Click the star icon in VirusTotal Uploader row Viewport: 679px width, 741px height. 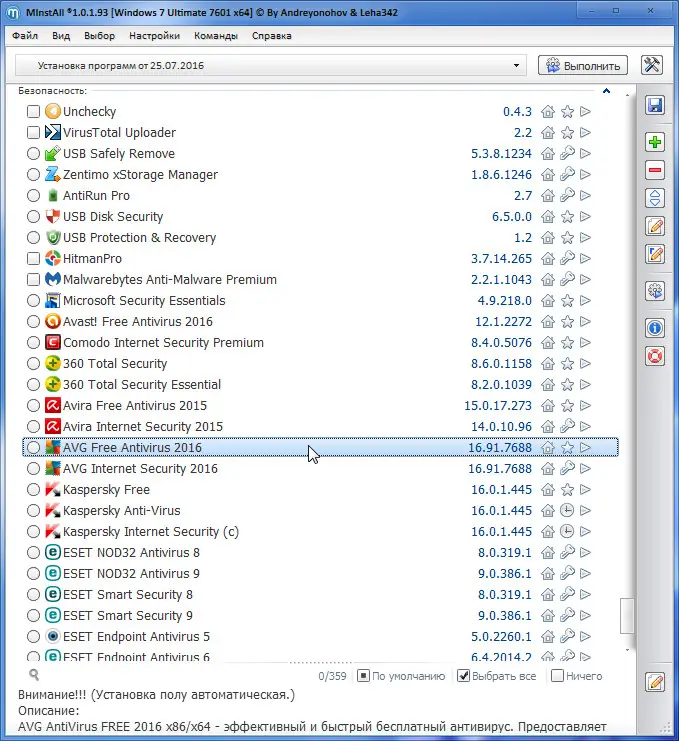coord(567,133)
